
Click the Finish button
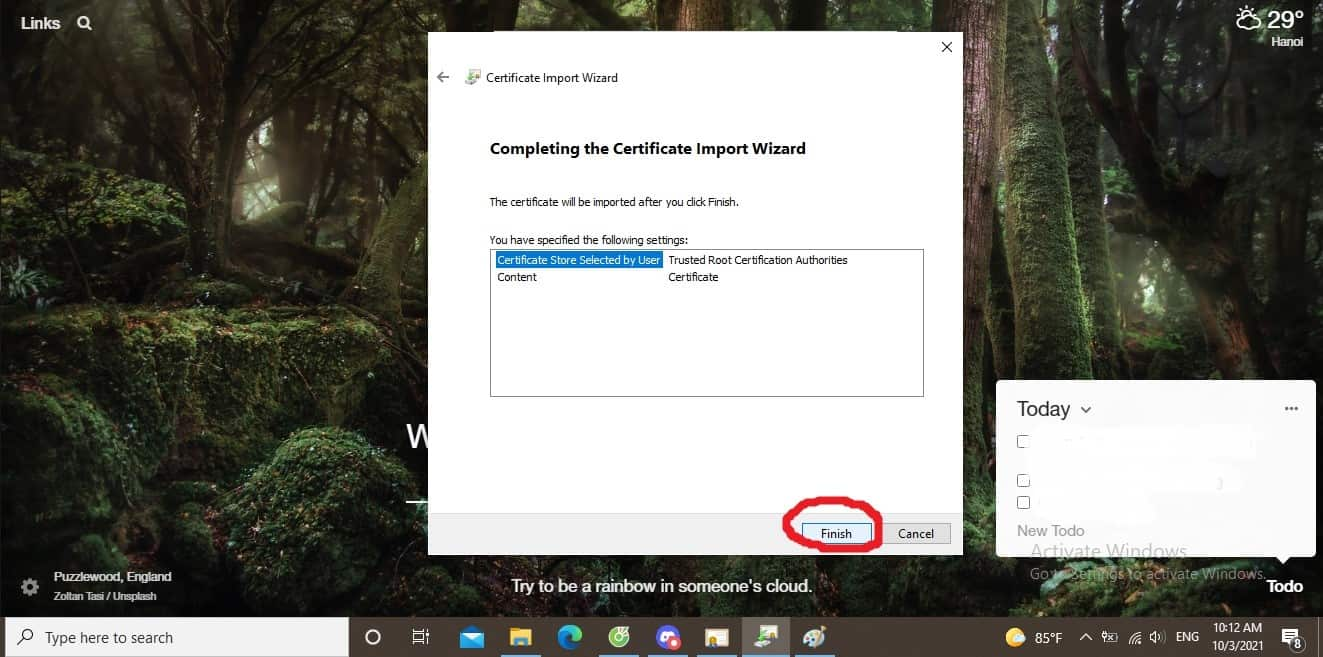(x=835, y=534)
